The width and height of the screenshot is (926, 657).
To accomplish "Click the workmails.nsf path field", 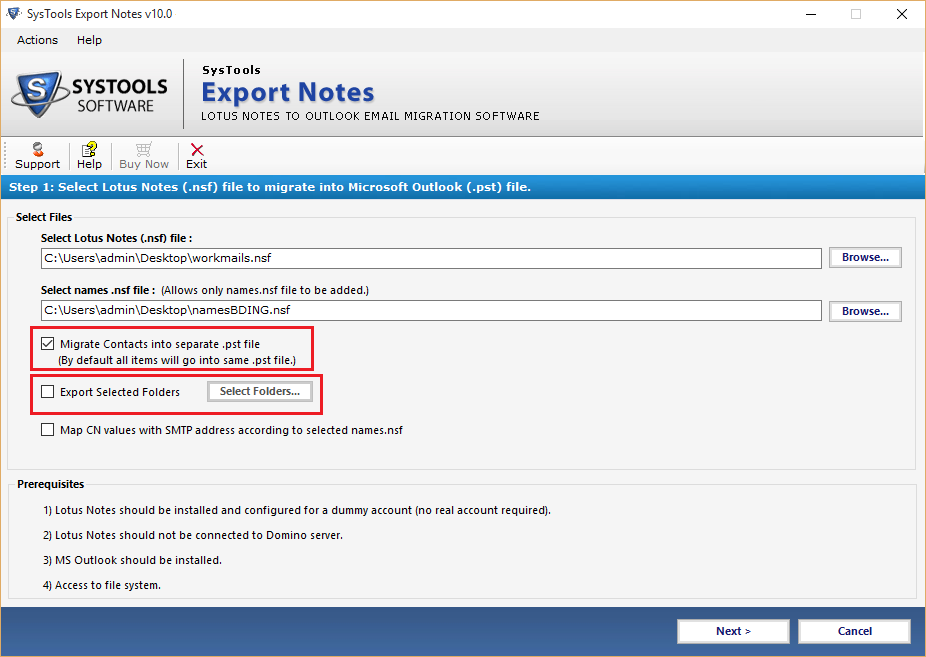I will click(431, 258).
